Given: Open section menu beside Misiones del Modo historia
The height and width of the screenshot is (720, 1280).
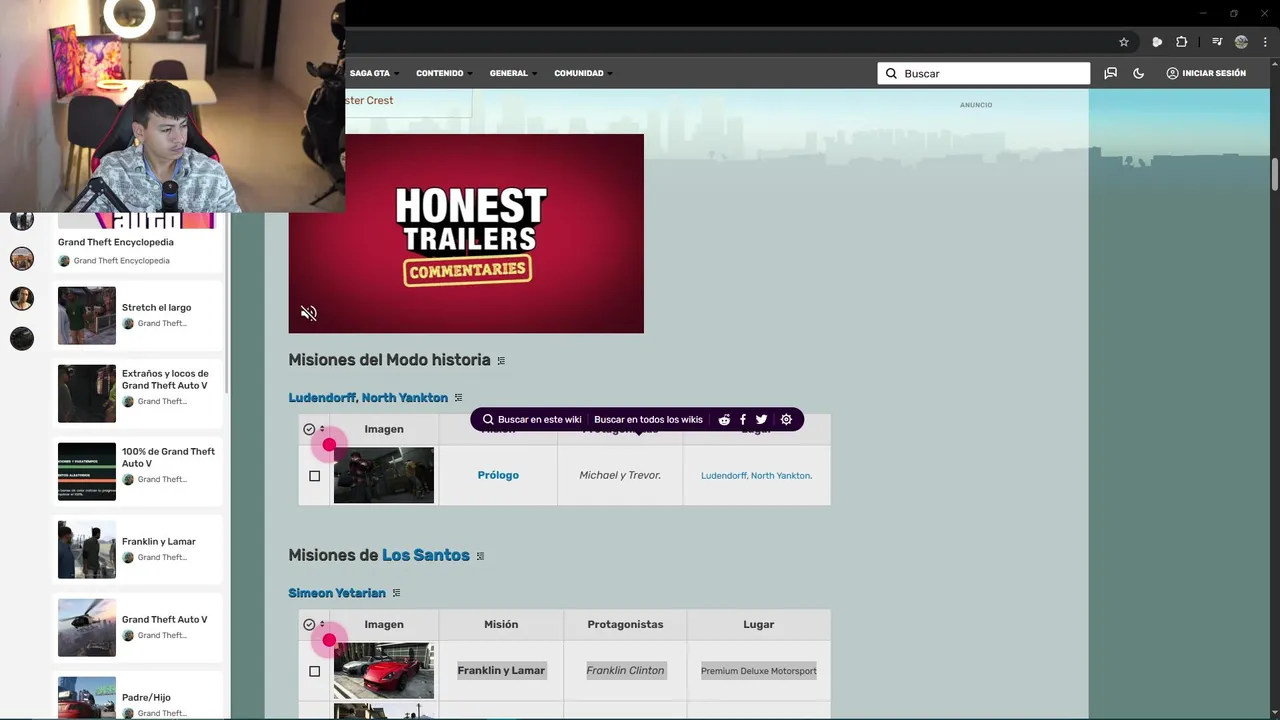Looking at the screenshot, I should coord(501,361).
